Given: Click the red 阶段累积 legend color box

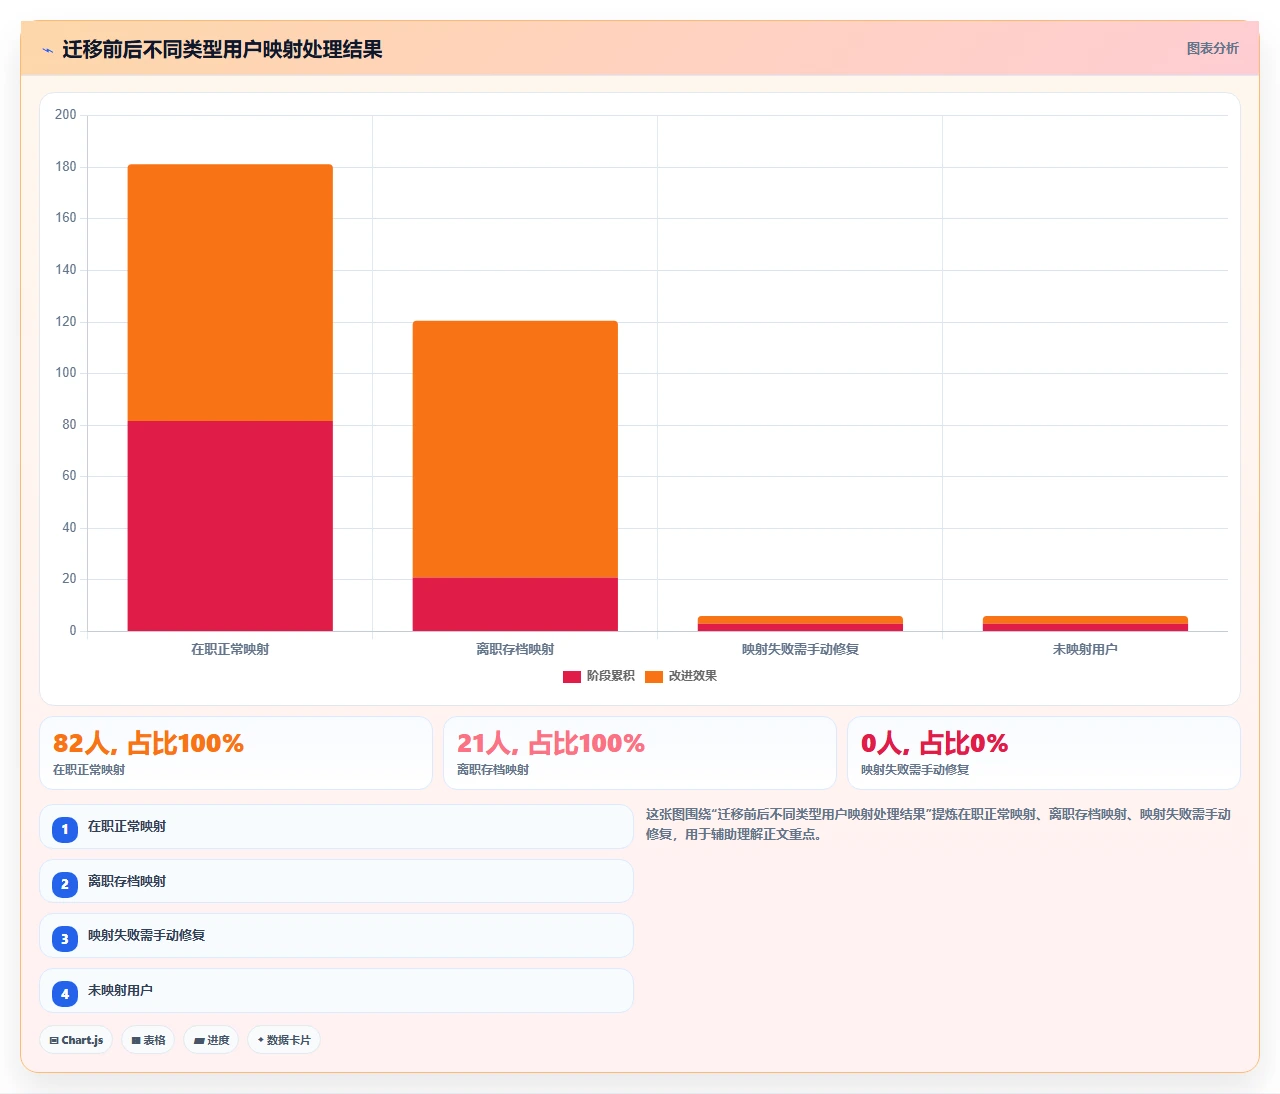Looking at the screenshot, I should tap(572, 677).
